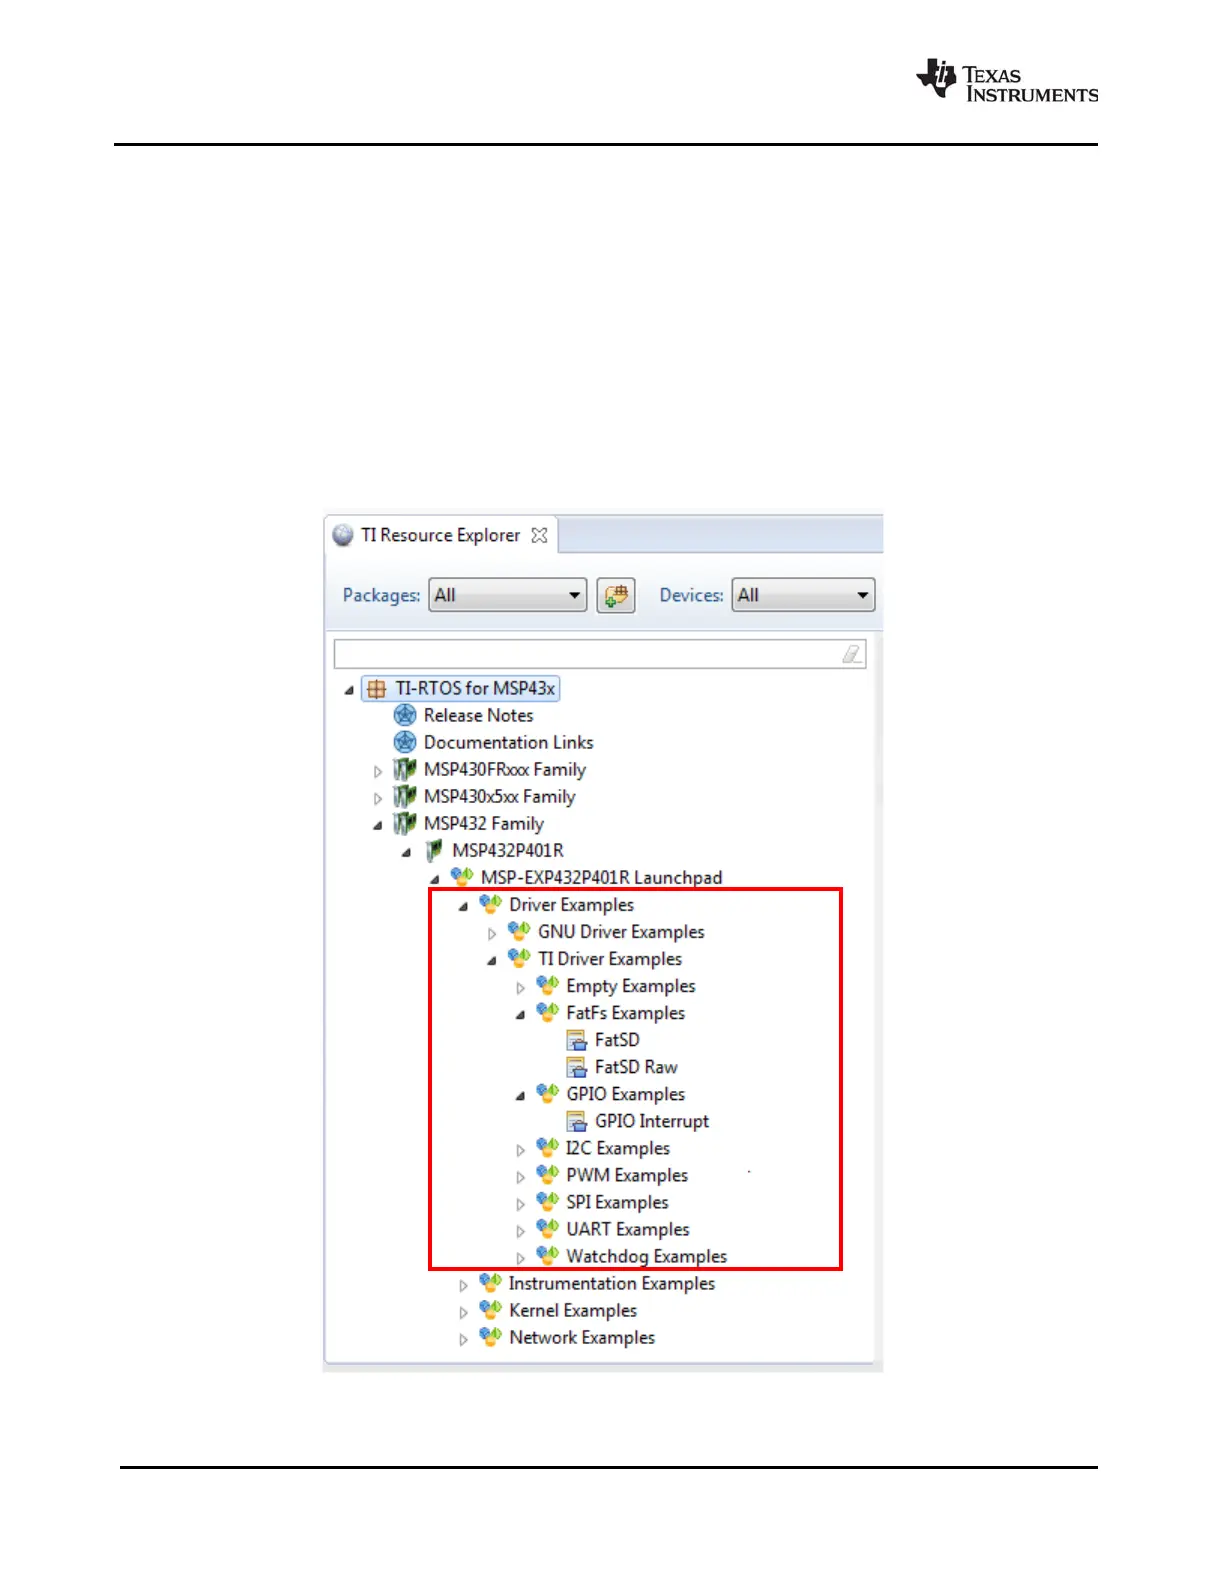
Task: Click in the resource search field
Action: pyautogui.click(x=600, y=654)
